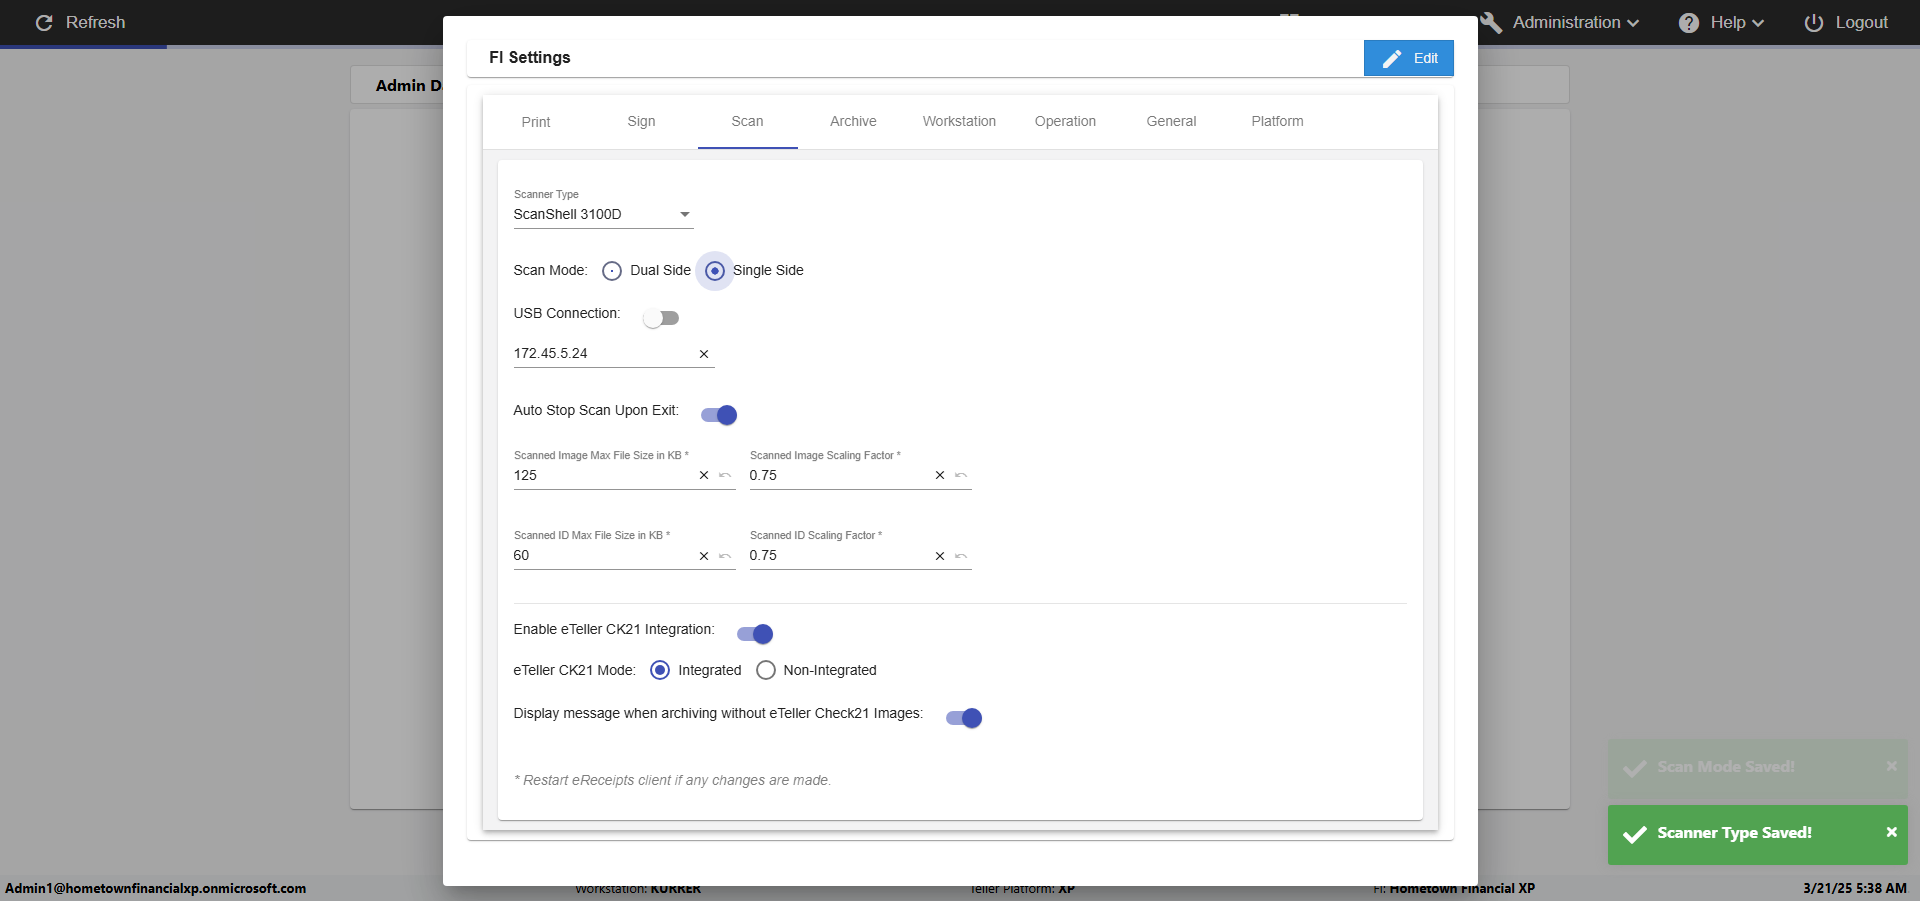Viewport: 1920px width, 901px height.
Task: Select the Dual Side scan mode
Action: click(612, 271)
